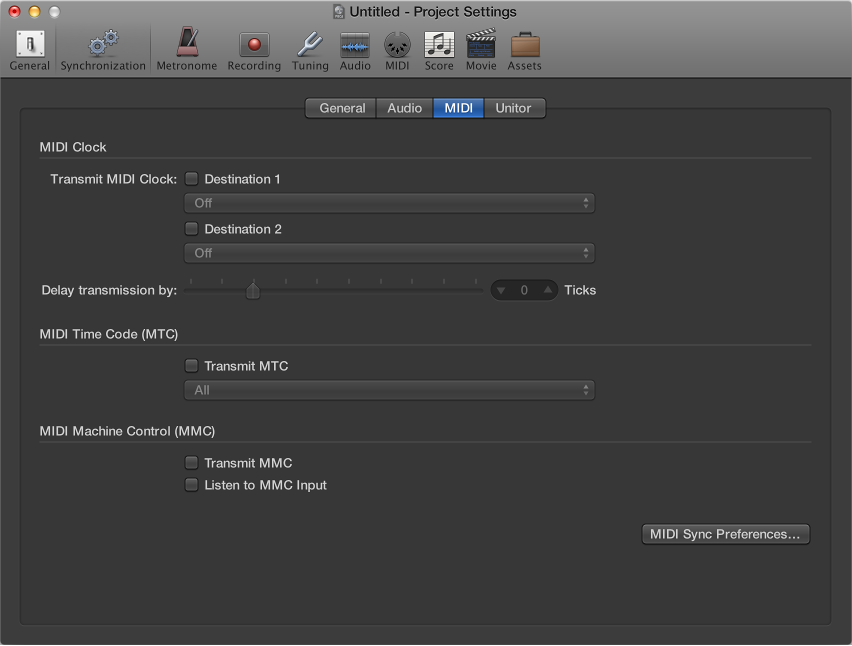
Task: Open the Recording settings icon
Action: pos(253,44)
